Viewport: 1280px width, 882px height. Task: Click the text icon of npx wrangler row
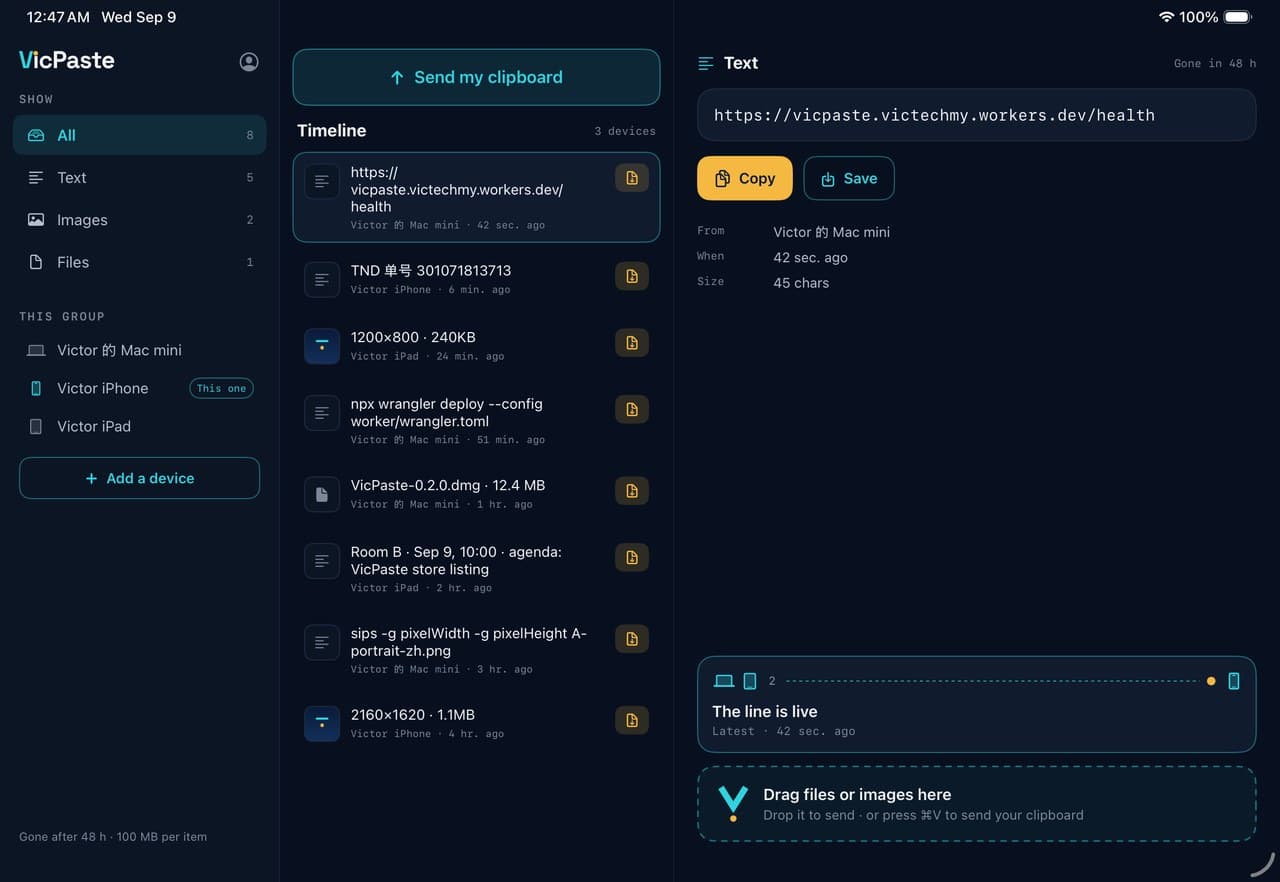(322, 412)
